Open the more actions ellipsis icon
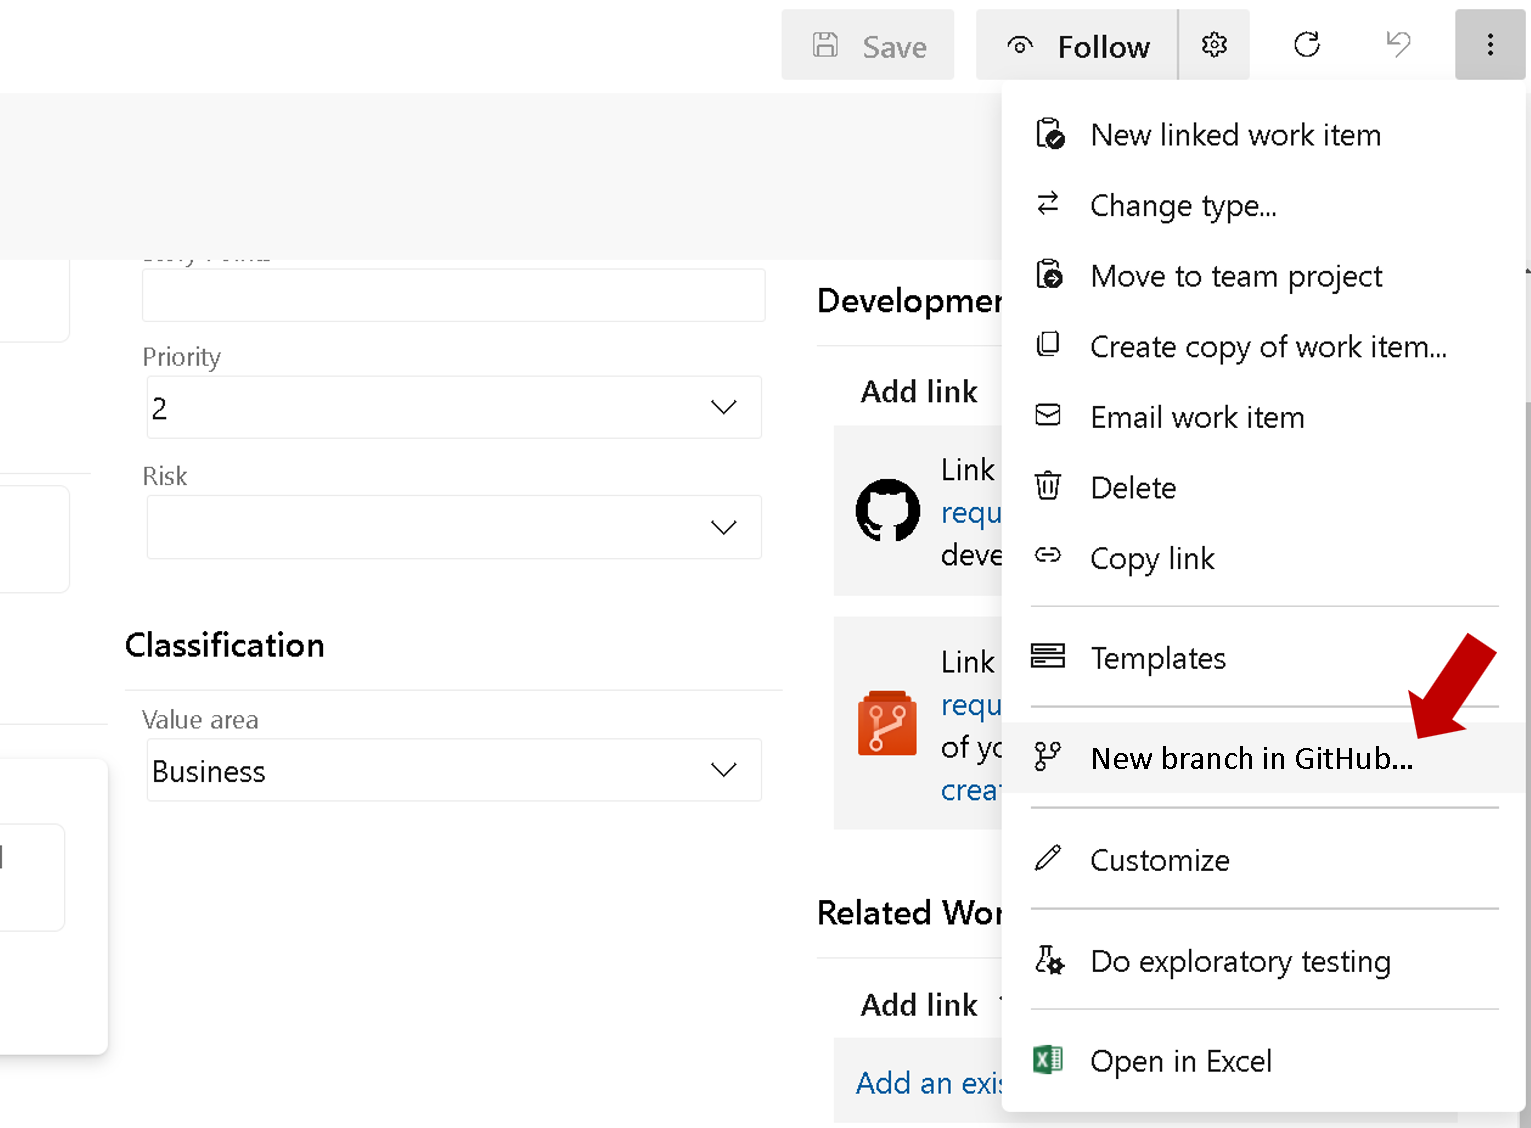Image resolution: width=1531 pixels, height=1128 pixels. pos(1490,44)
